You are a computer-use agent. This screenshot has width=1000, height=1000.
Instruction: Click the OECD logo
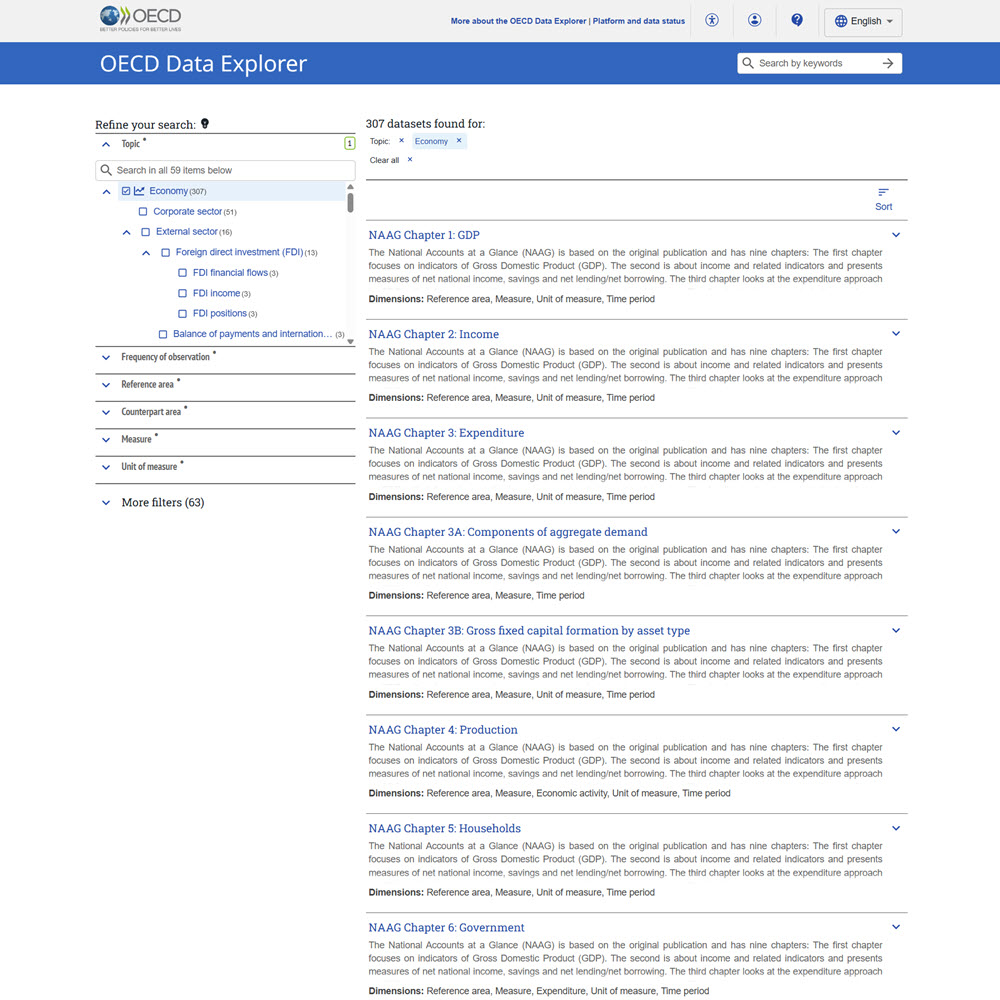pyautogui.click(x=140, y=18)
